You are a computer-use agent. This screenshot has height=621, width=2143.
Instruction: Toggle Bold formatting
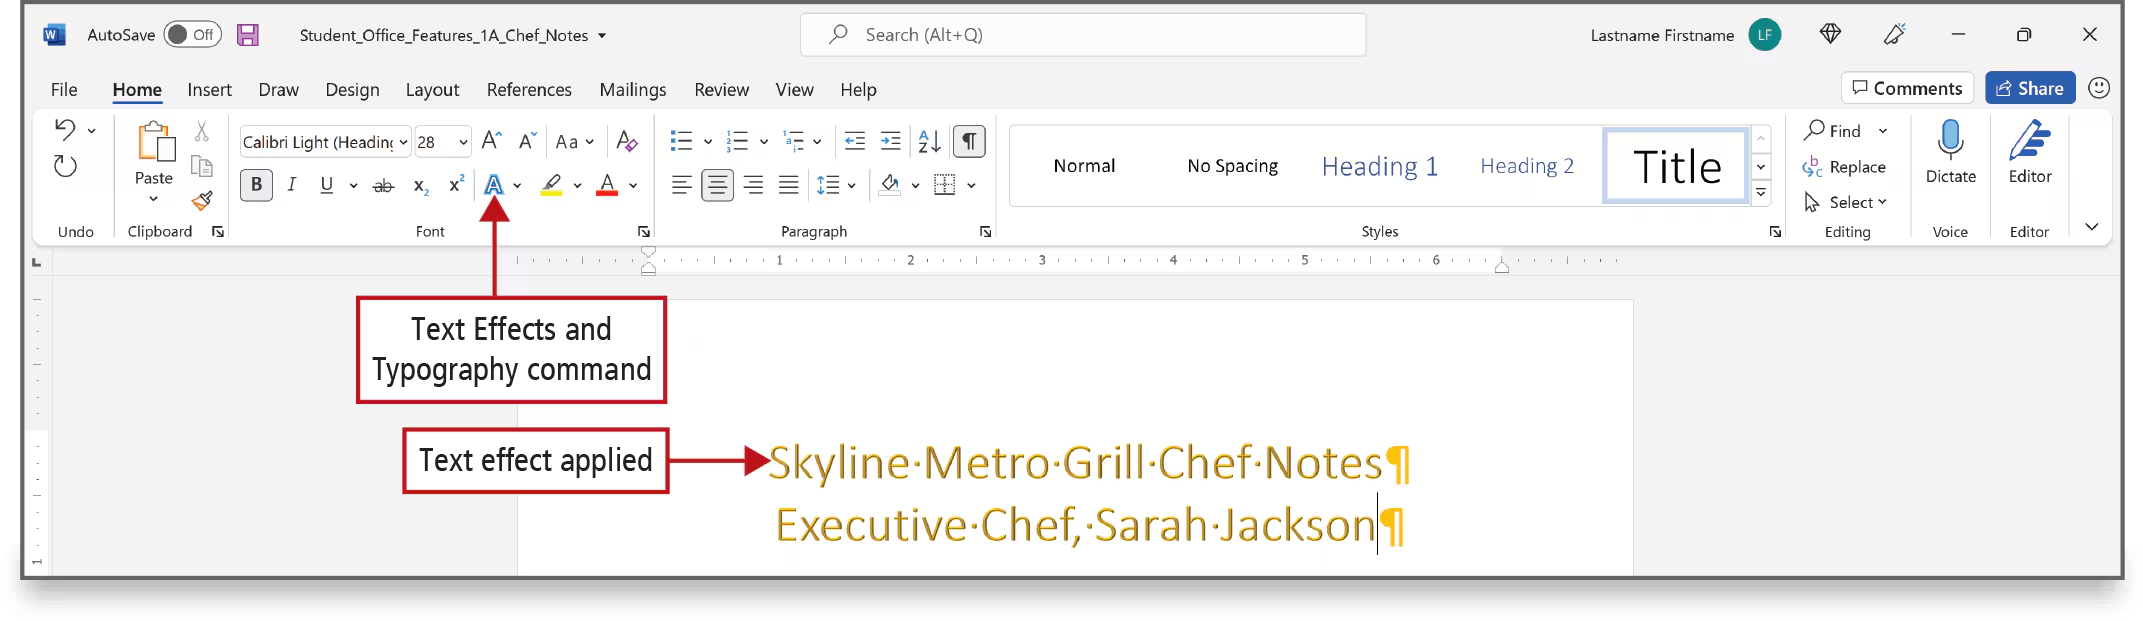257,185
